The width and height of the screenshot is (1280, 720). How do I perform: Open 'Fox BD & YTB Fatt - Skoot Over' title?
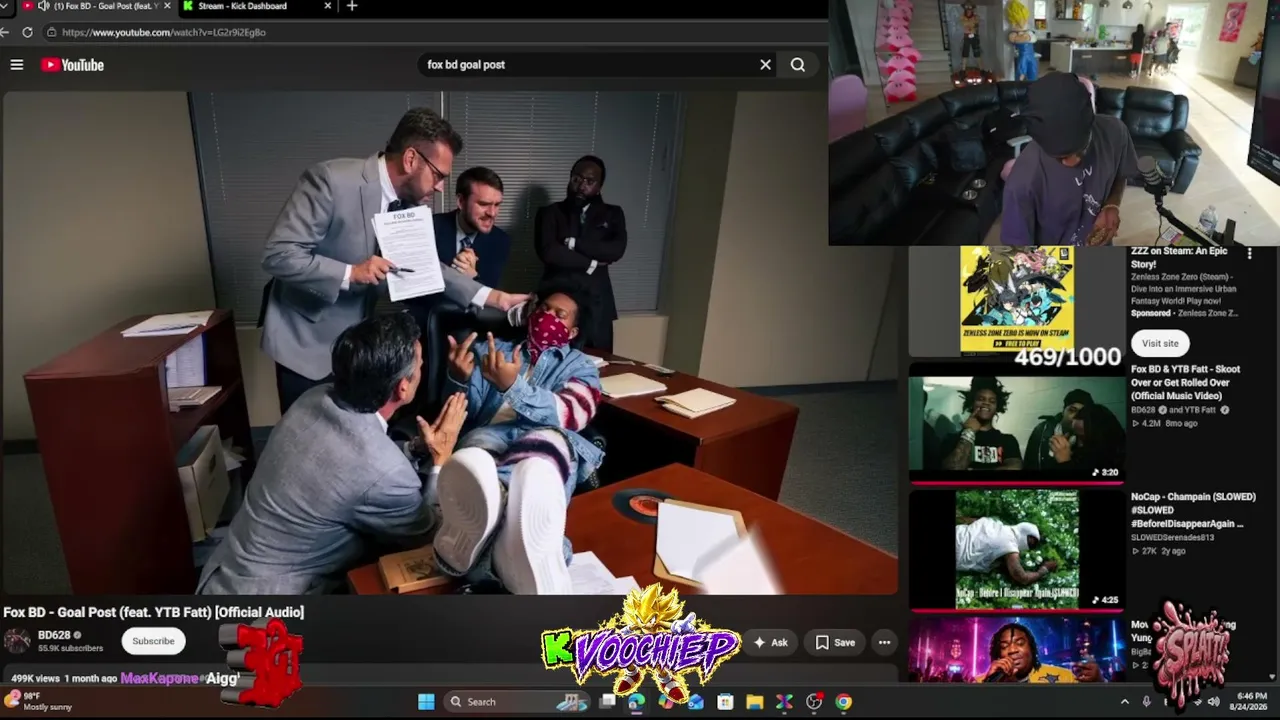(x=1185, y=383)
